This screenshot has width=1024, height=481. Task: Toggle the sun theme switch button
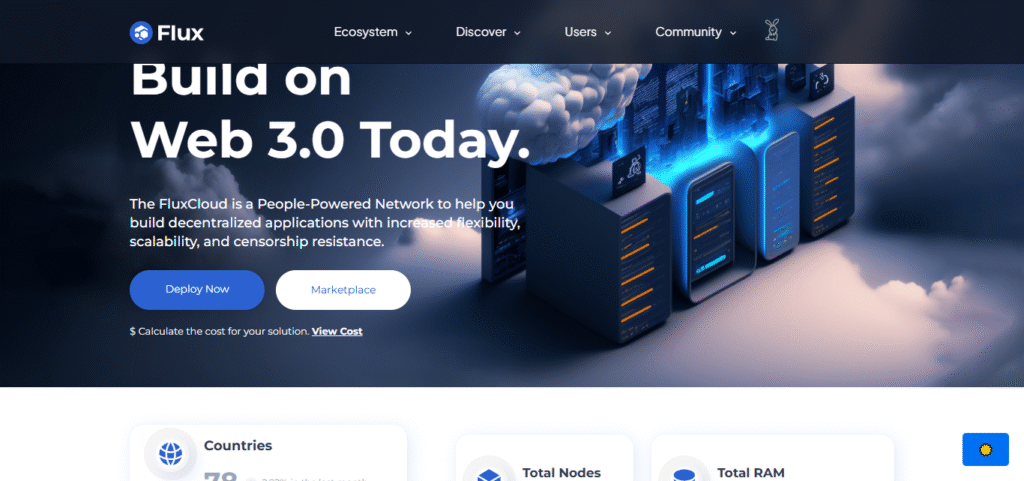pos(985,449)
